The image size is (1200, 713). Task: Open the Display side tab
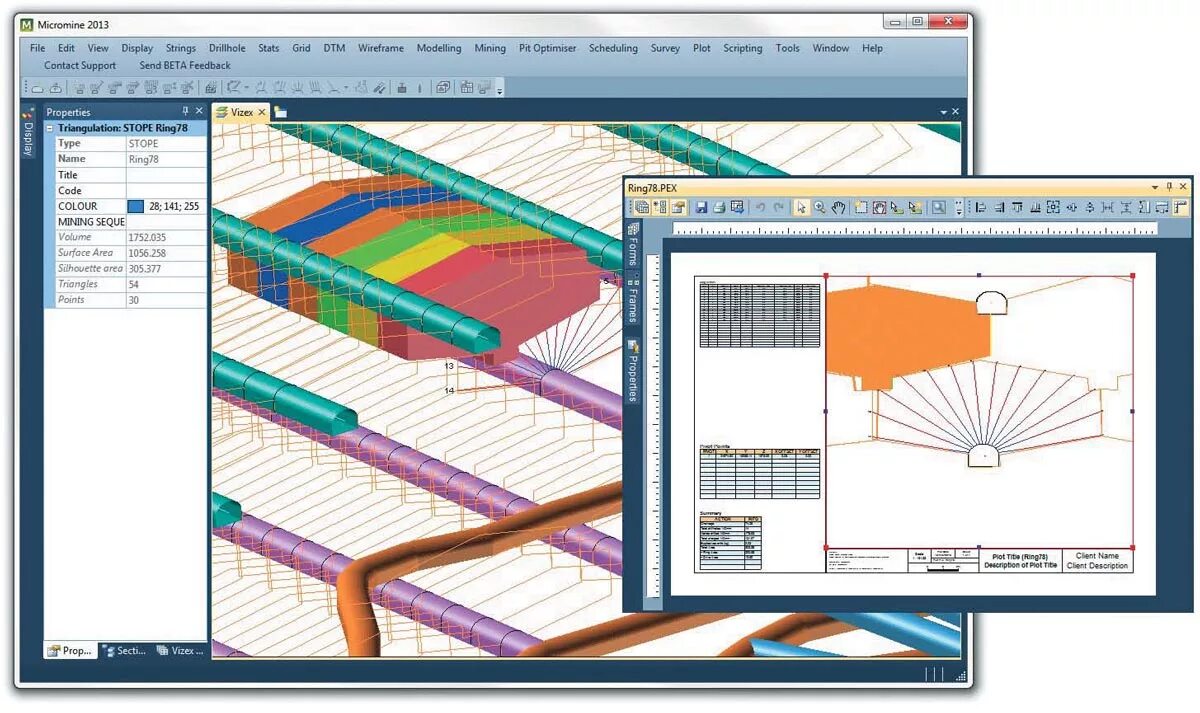(28, 133)
